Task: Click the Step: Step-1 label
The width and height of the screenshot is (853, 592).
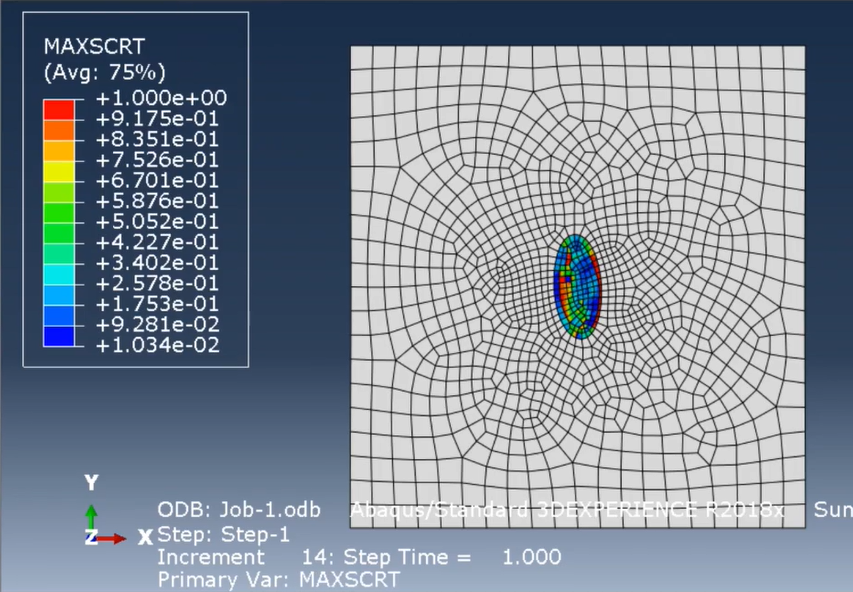Action: click(224, 535)
